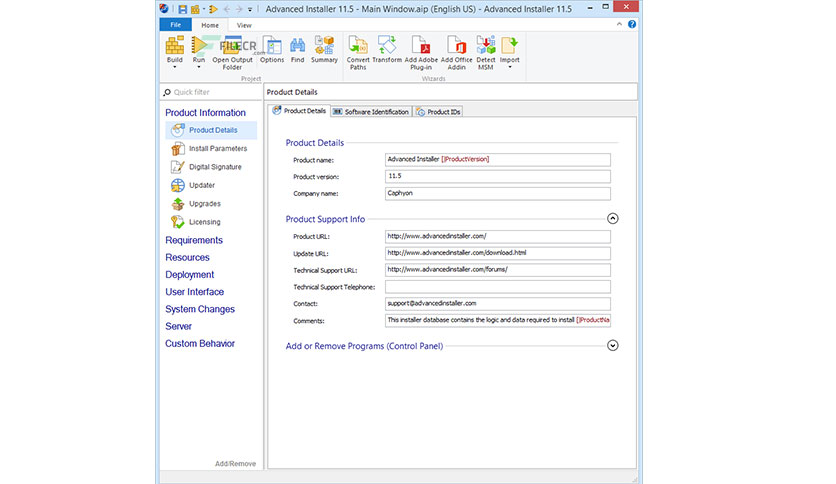Click the quick access Build icon
The image size is (836, 484).
(x=195, y=9)
